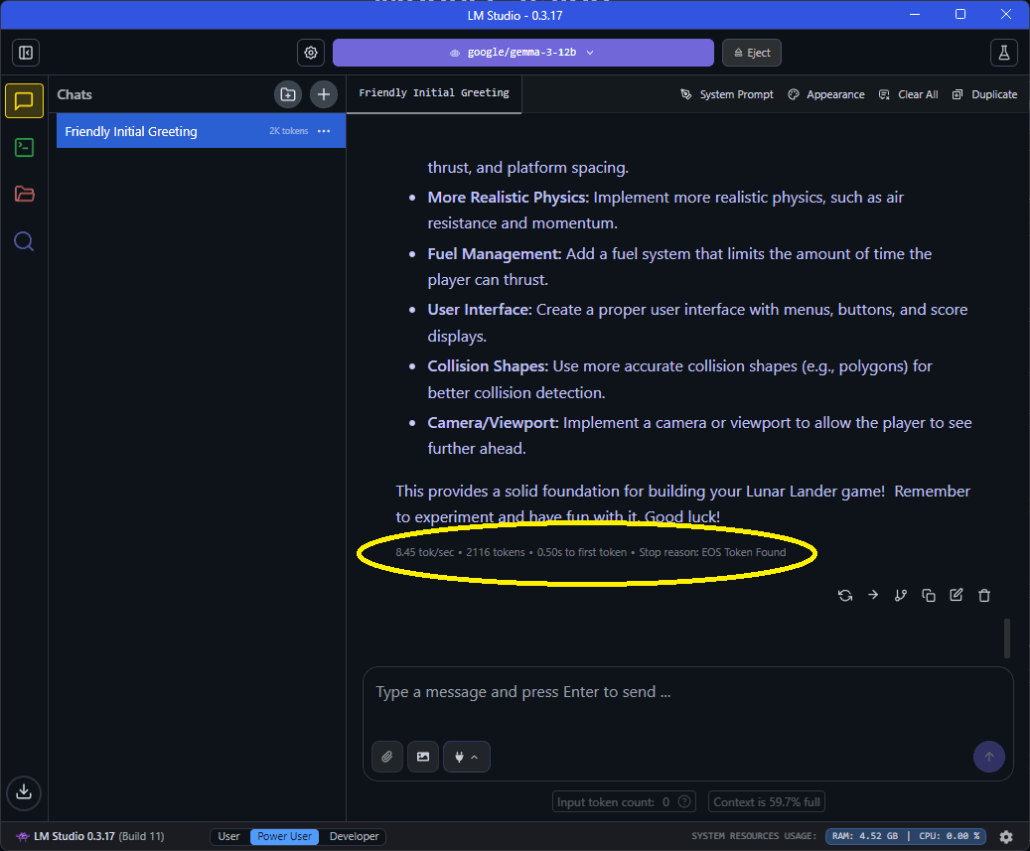Open options menu for Friendly Initial Greeting chat
This screenshot has width=1030, height=851.
click(324, 131)
